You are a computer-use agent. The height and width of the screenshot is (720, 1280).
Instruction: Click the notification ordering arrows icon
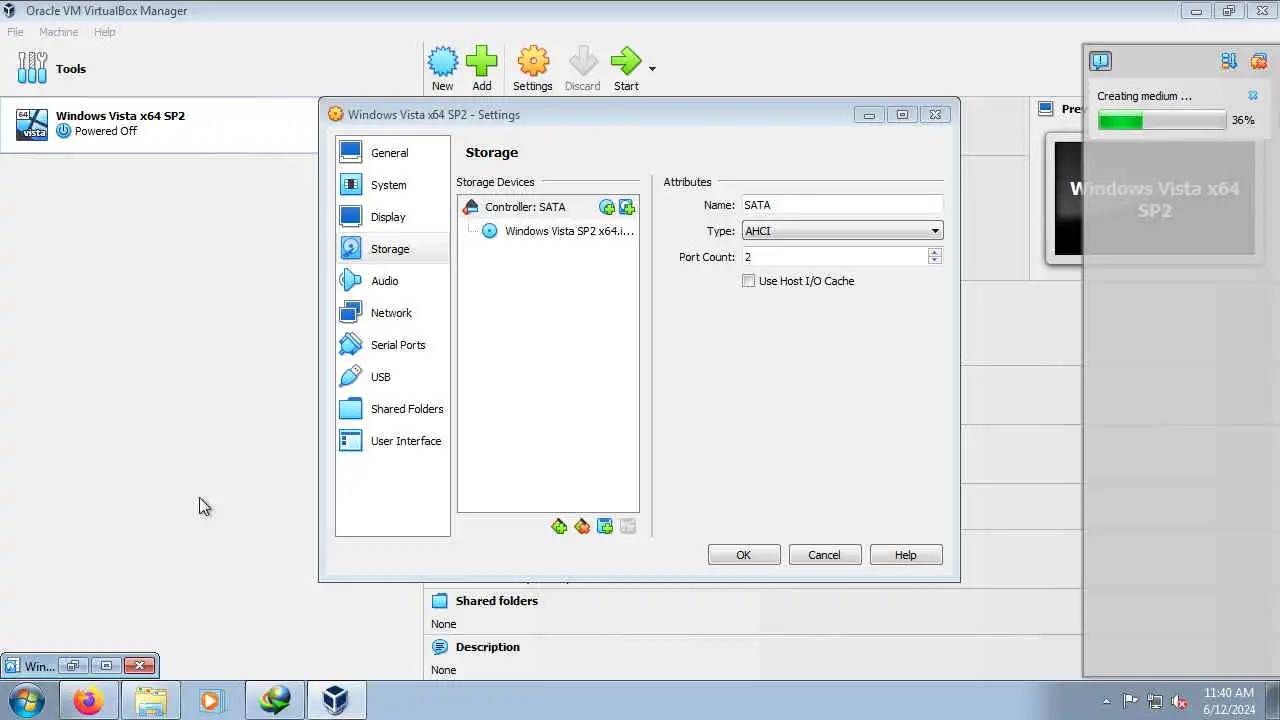(1229, 61)
